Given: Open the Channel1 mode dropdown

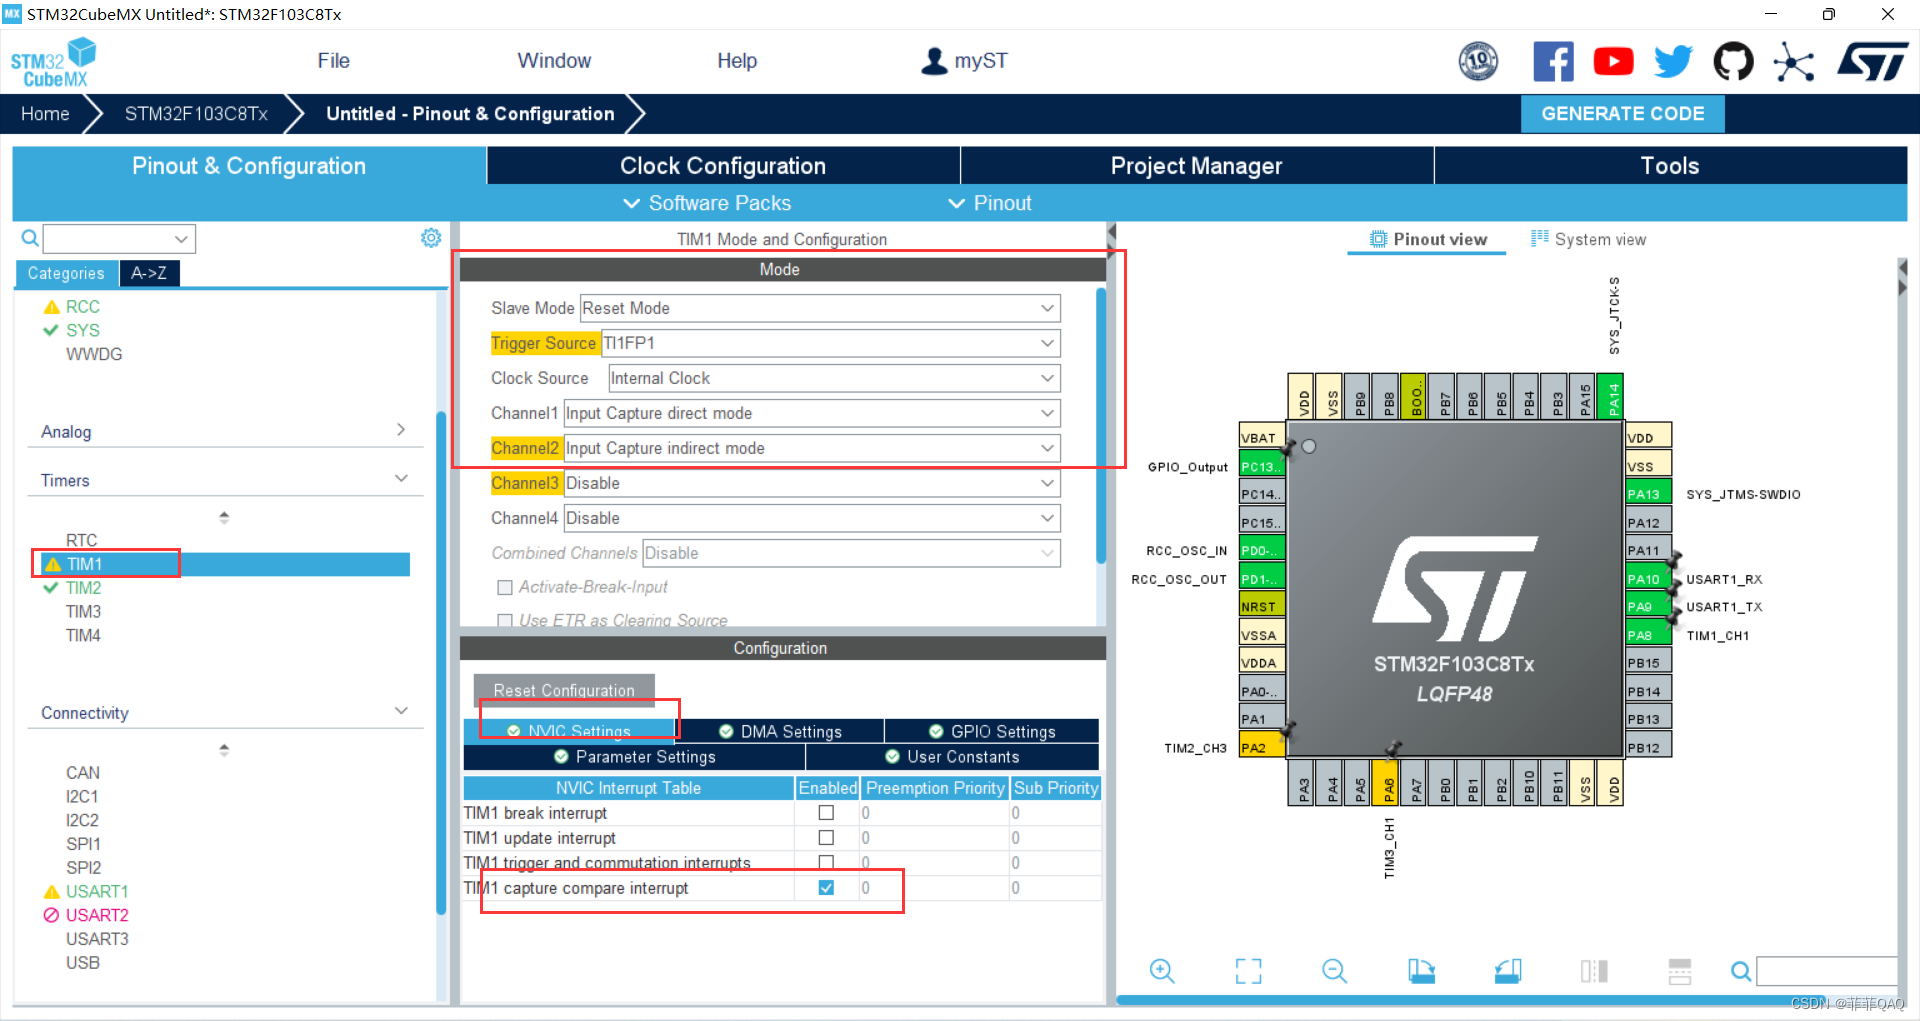Looking at the screenshot, I should coord(812,413).
